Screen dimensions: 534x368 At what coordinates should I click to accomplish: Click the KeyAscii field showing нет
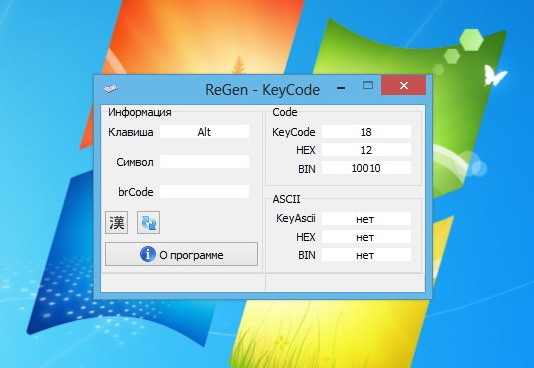[366, 219]
